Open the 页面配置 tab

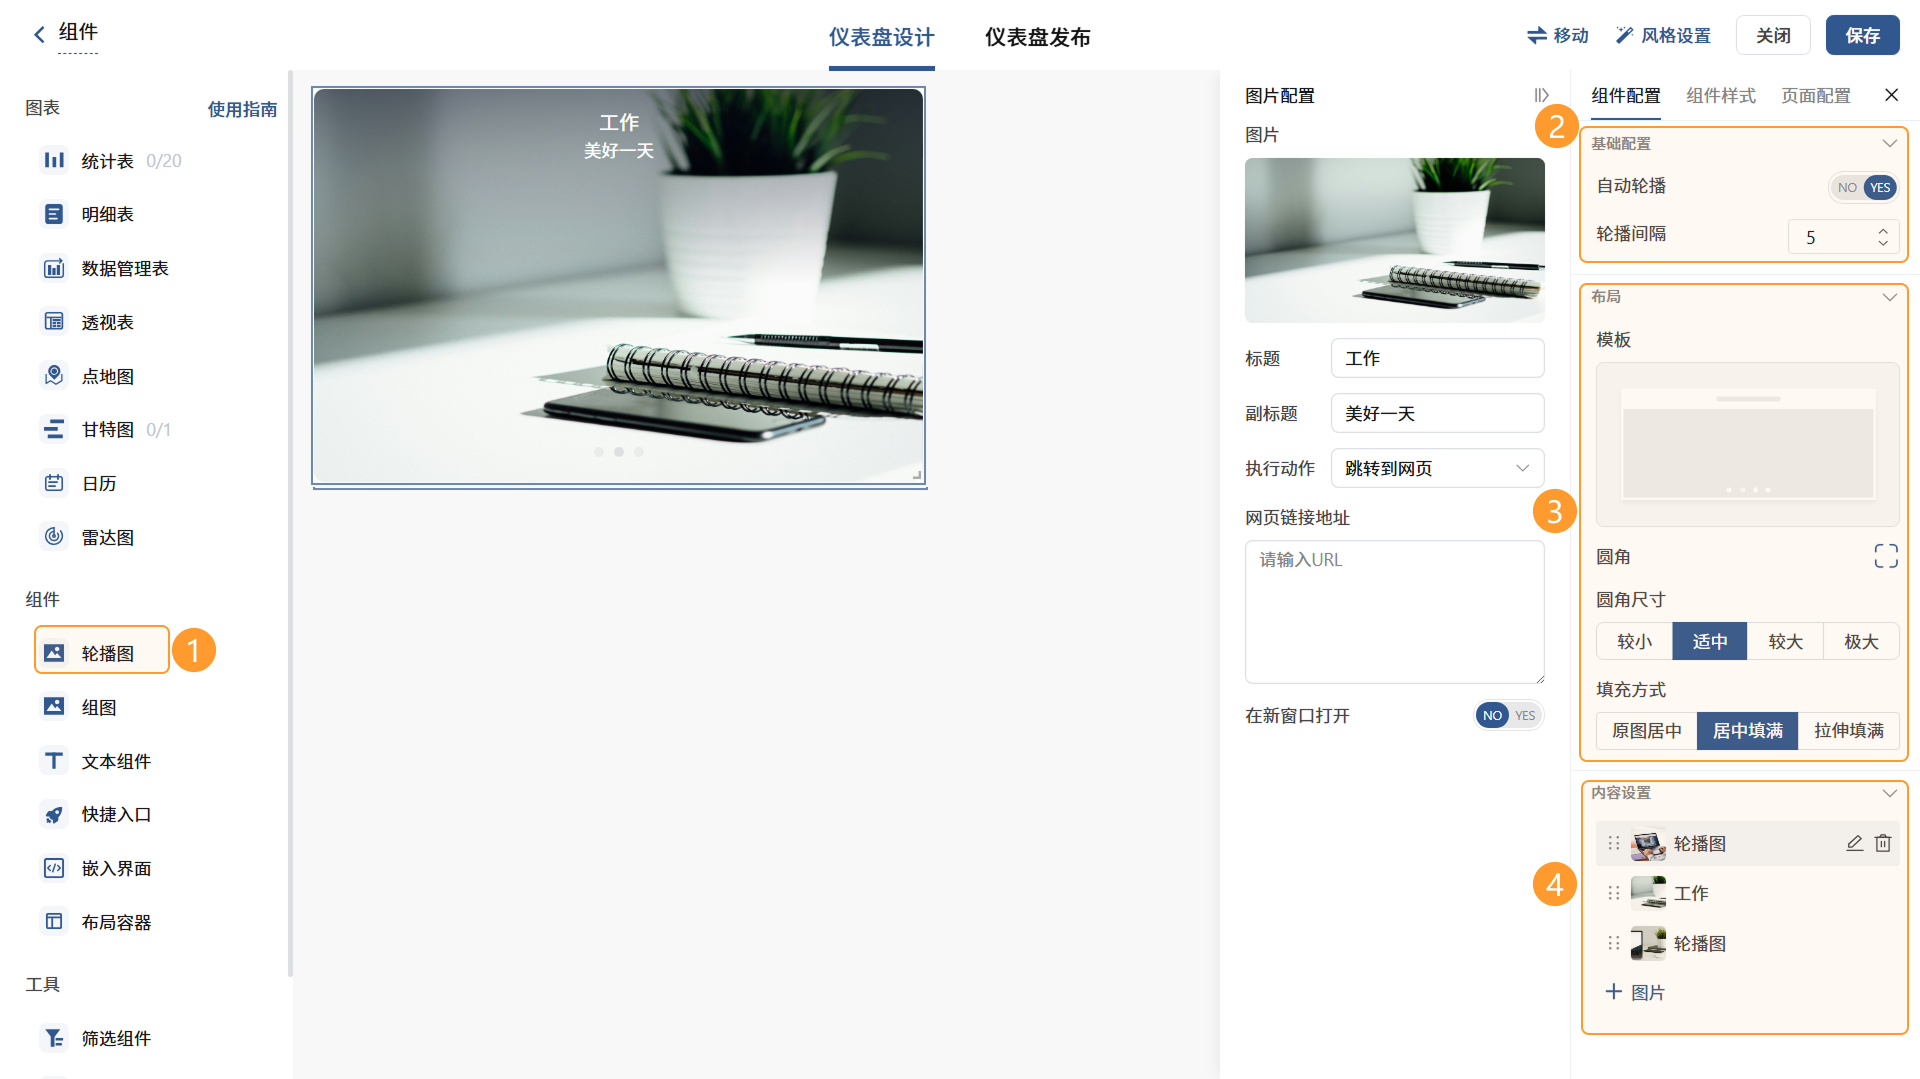pyautogui.click(x=1815, y=96)
